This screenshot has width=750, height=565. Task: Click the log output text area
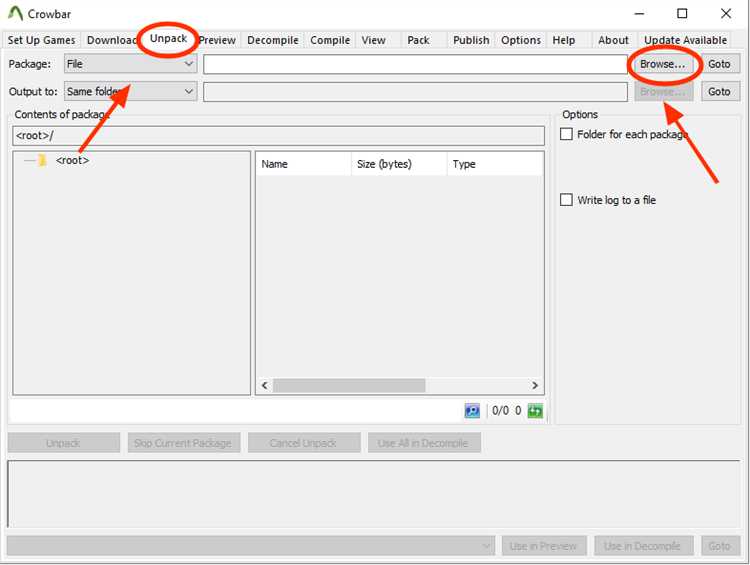coord(374,494)
